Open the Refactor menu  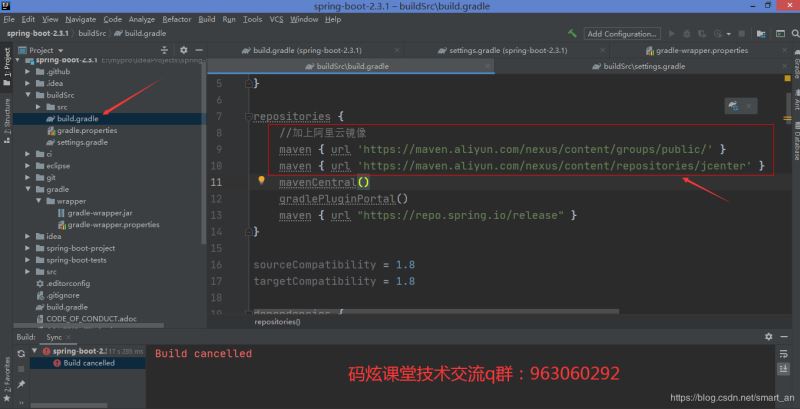pyautogui.click(x=177, y=19)
